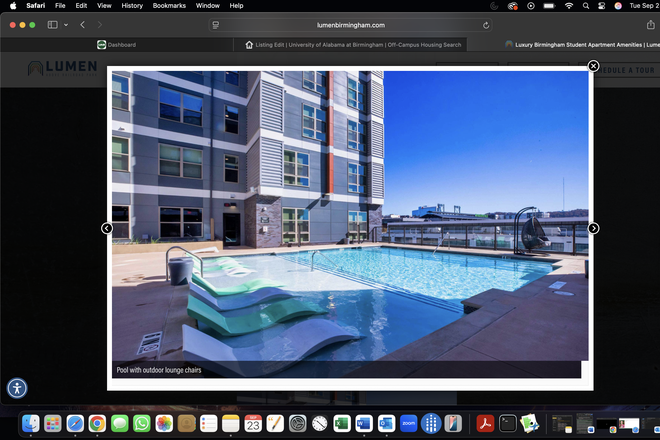The height and width of the screenshot is (440, 660).
Task: Open WhatsApp from the Dock
Action: click(142, 424)
